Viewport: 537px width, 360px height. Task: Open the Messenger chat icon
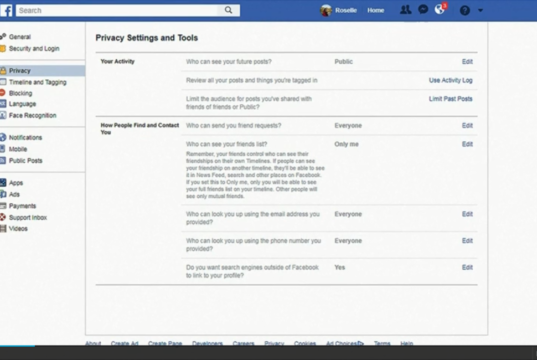pyautogui.click(x=423, y=10)
